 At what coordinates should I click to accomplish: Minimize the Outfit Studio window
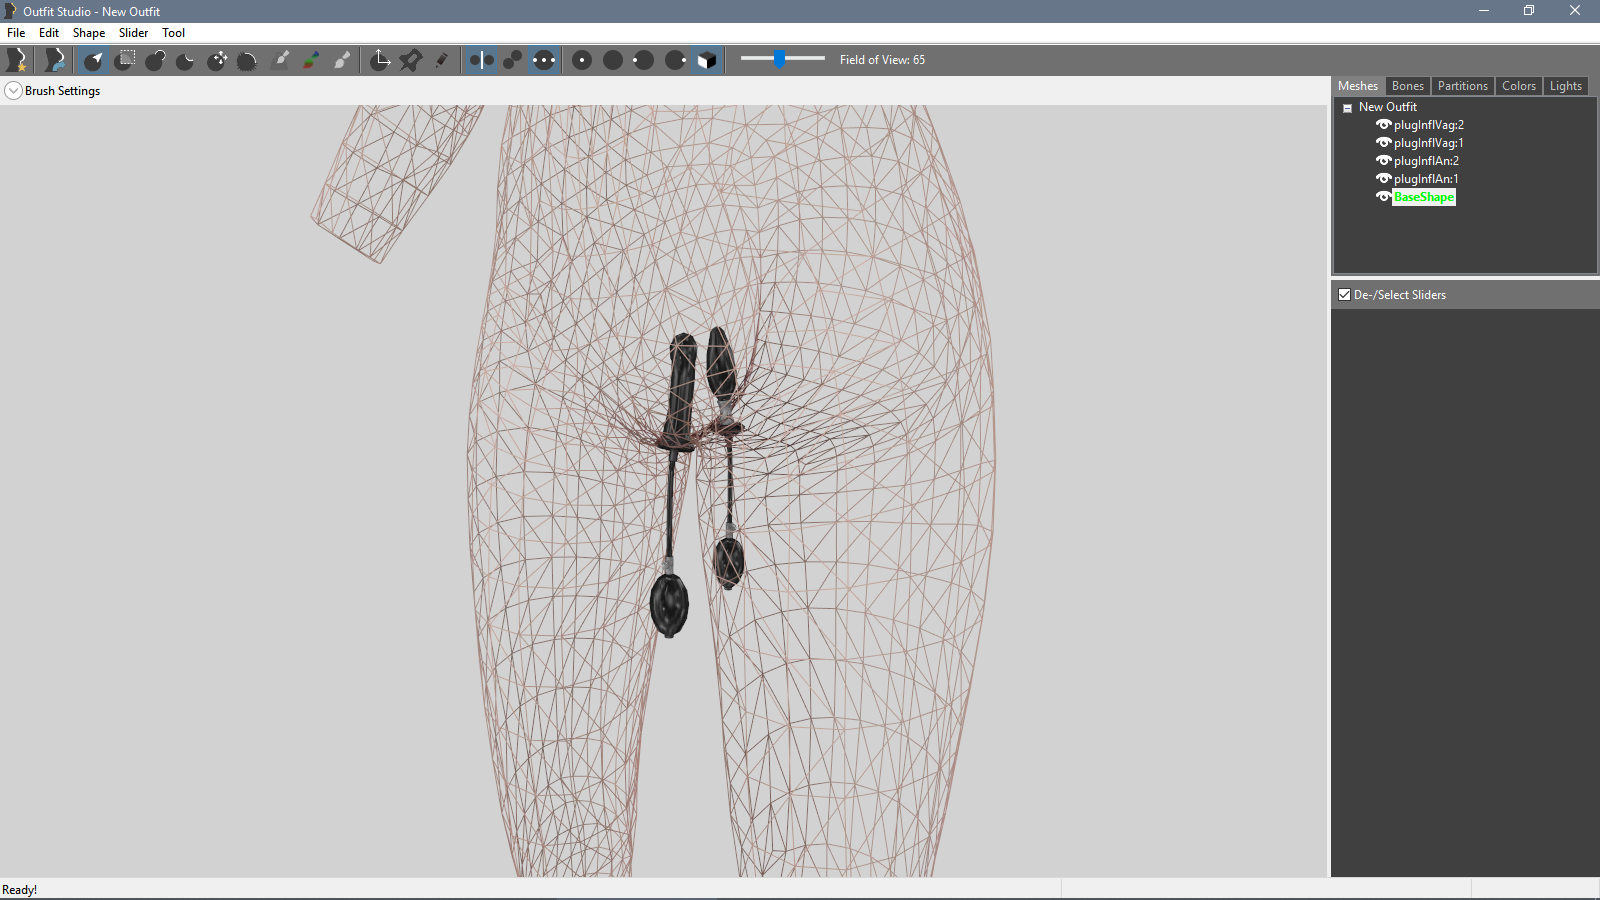tap(1483, 11)
